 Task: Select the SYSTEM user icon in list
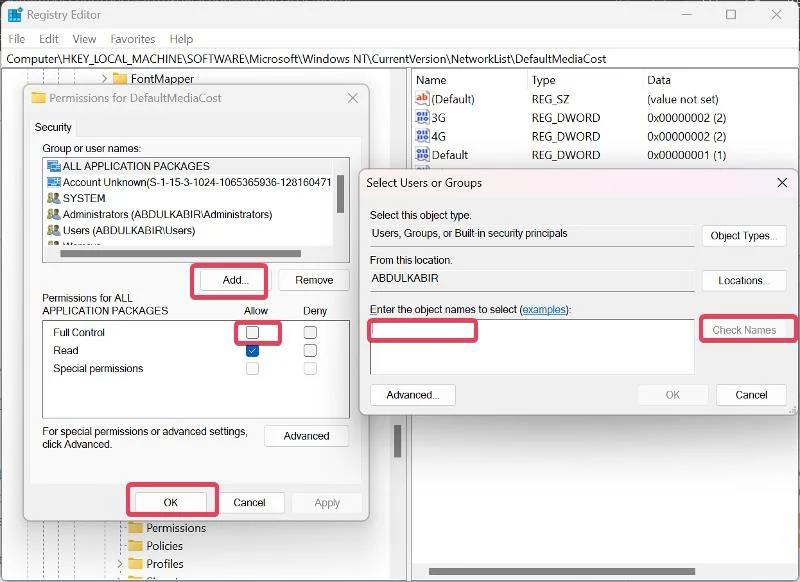click(x=53, y=198)
